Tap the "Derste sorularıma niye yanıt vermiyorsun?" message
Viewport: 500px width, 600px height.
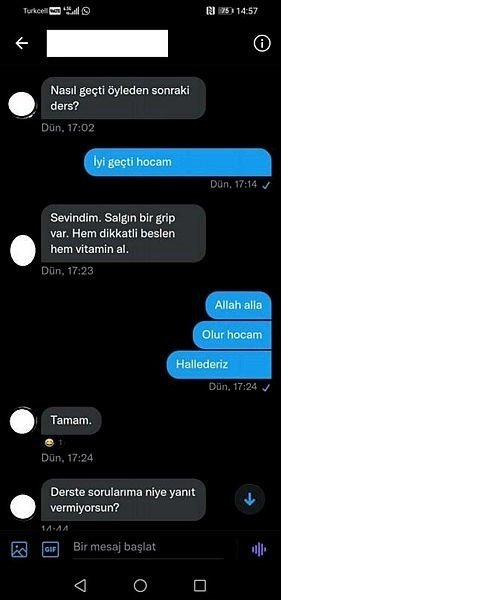click(x=123, y=500)
